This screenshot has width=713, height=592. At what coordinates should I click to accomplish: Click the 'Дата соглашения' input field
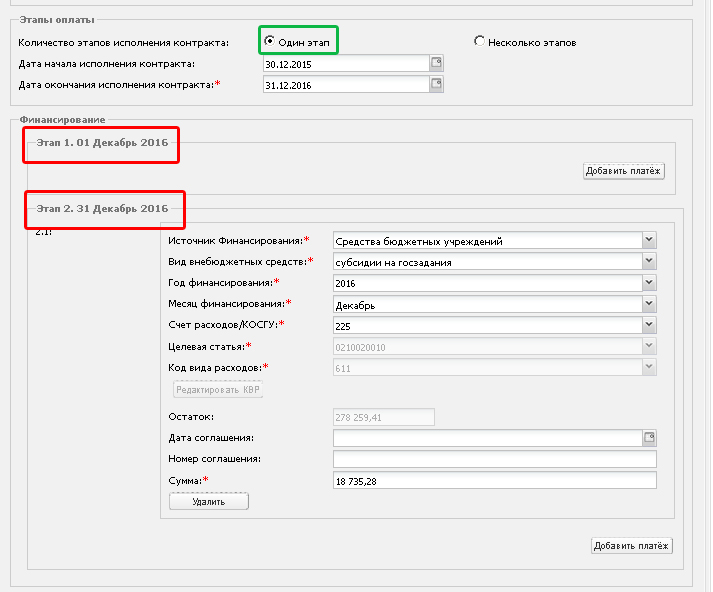pos(486,438)
